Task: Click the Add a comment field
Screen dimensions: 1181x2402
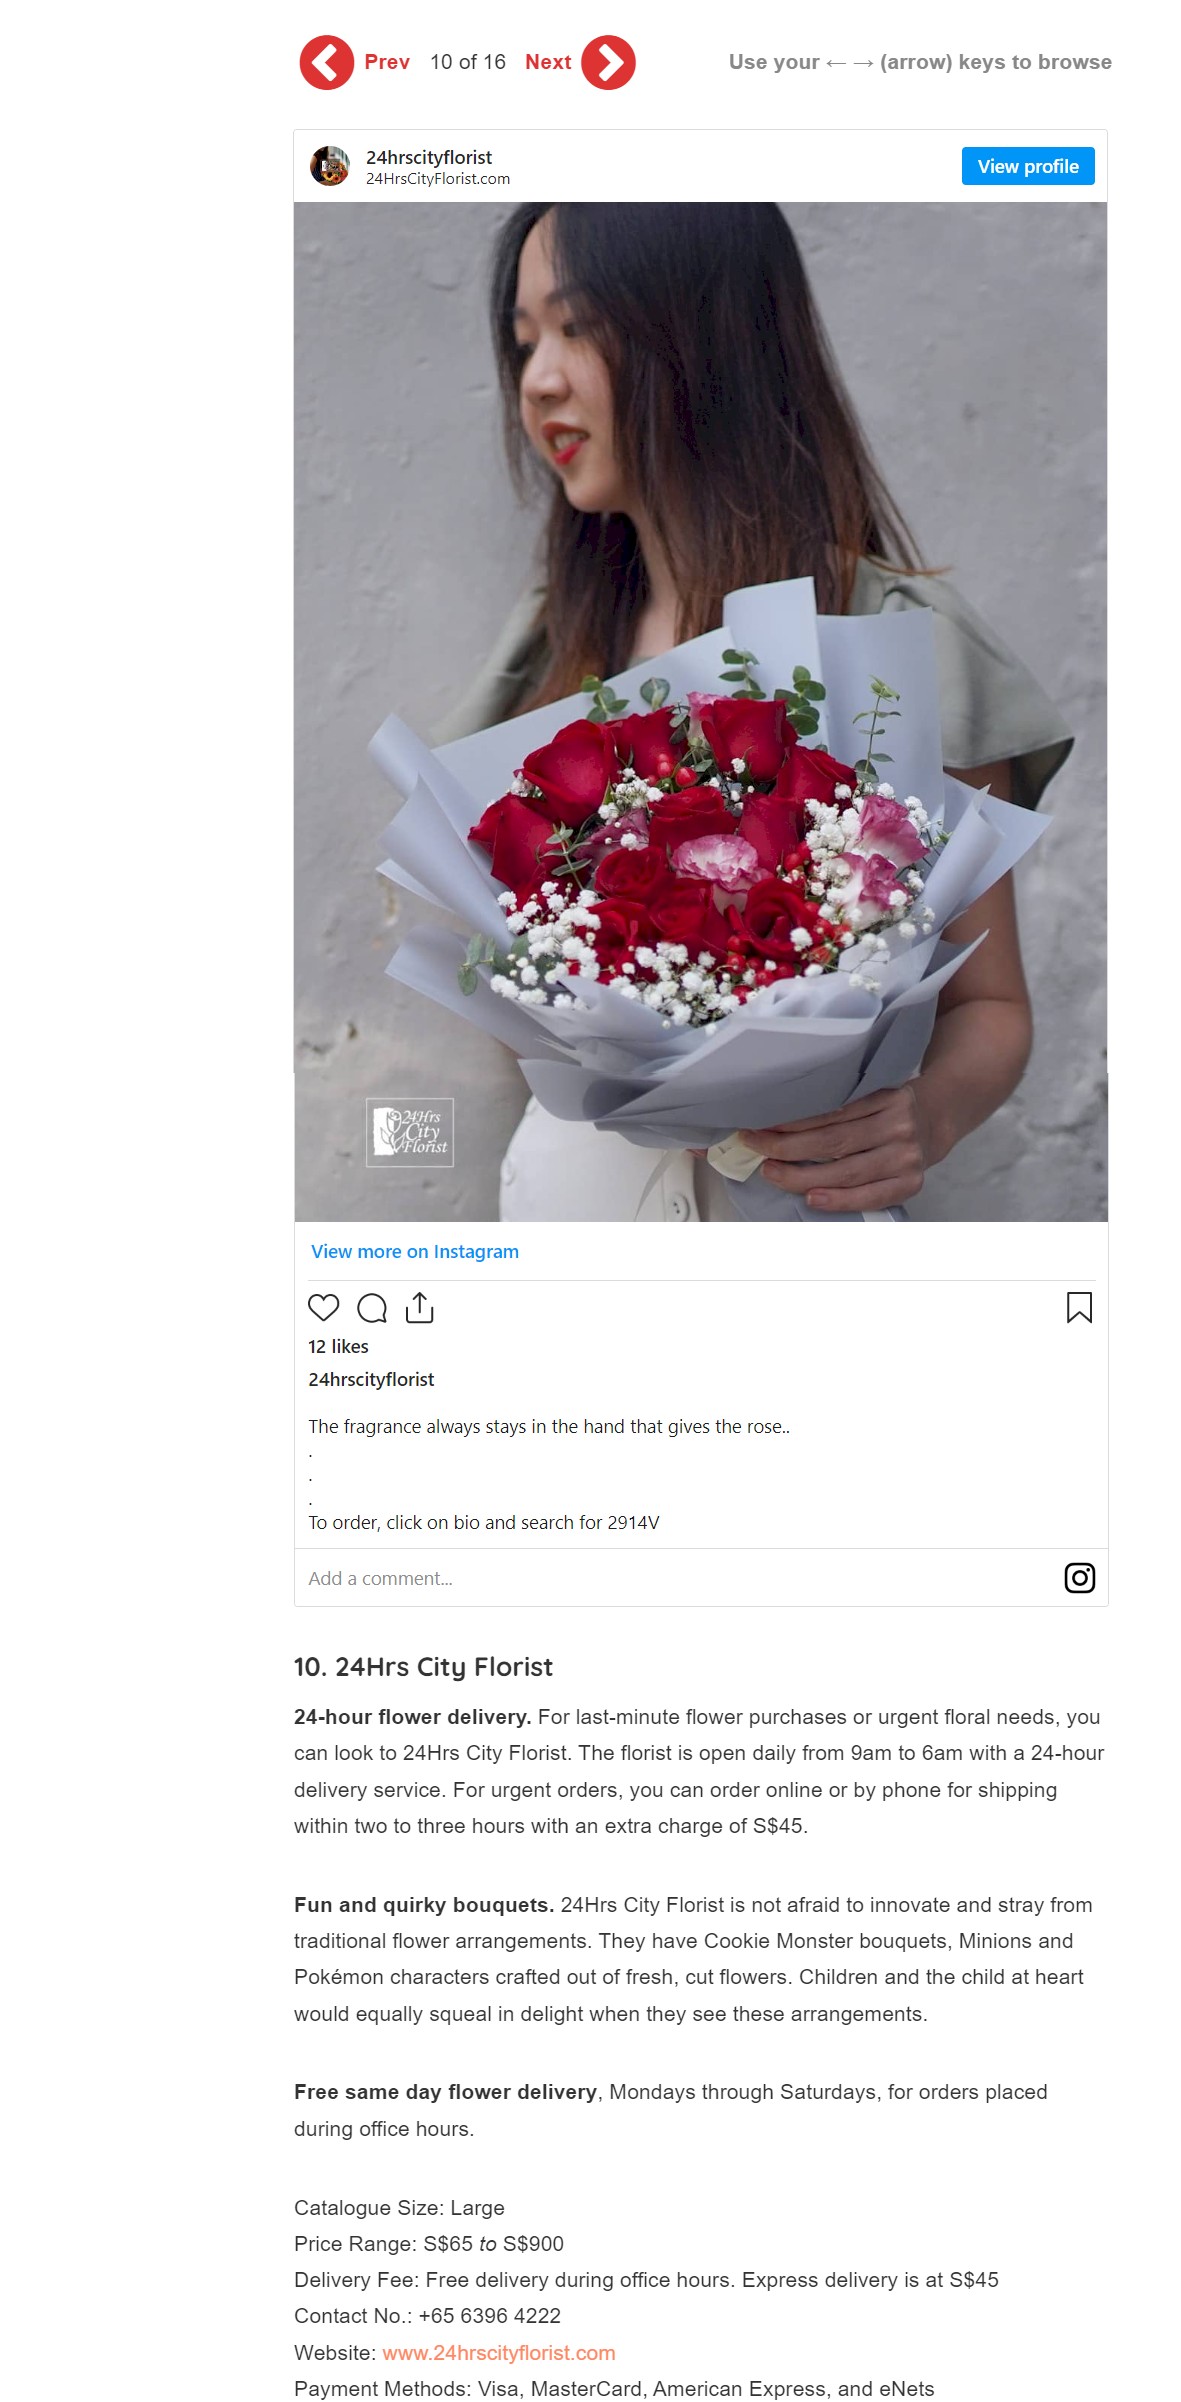Action: (680, 1577)
